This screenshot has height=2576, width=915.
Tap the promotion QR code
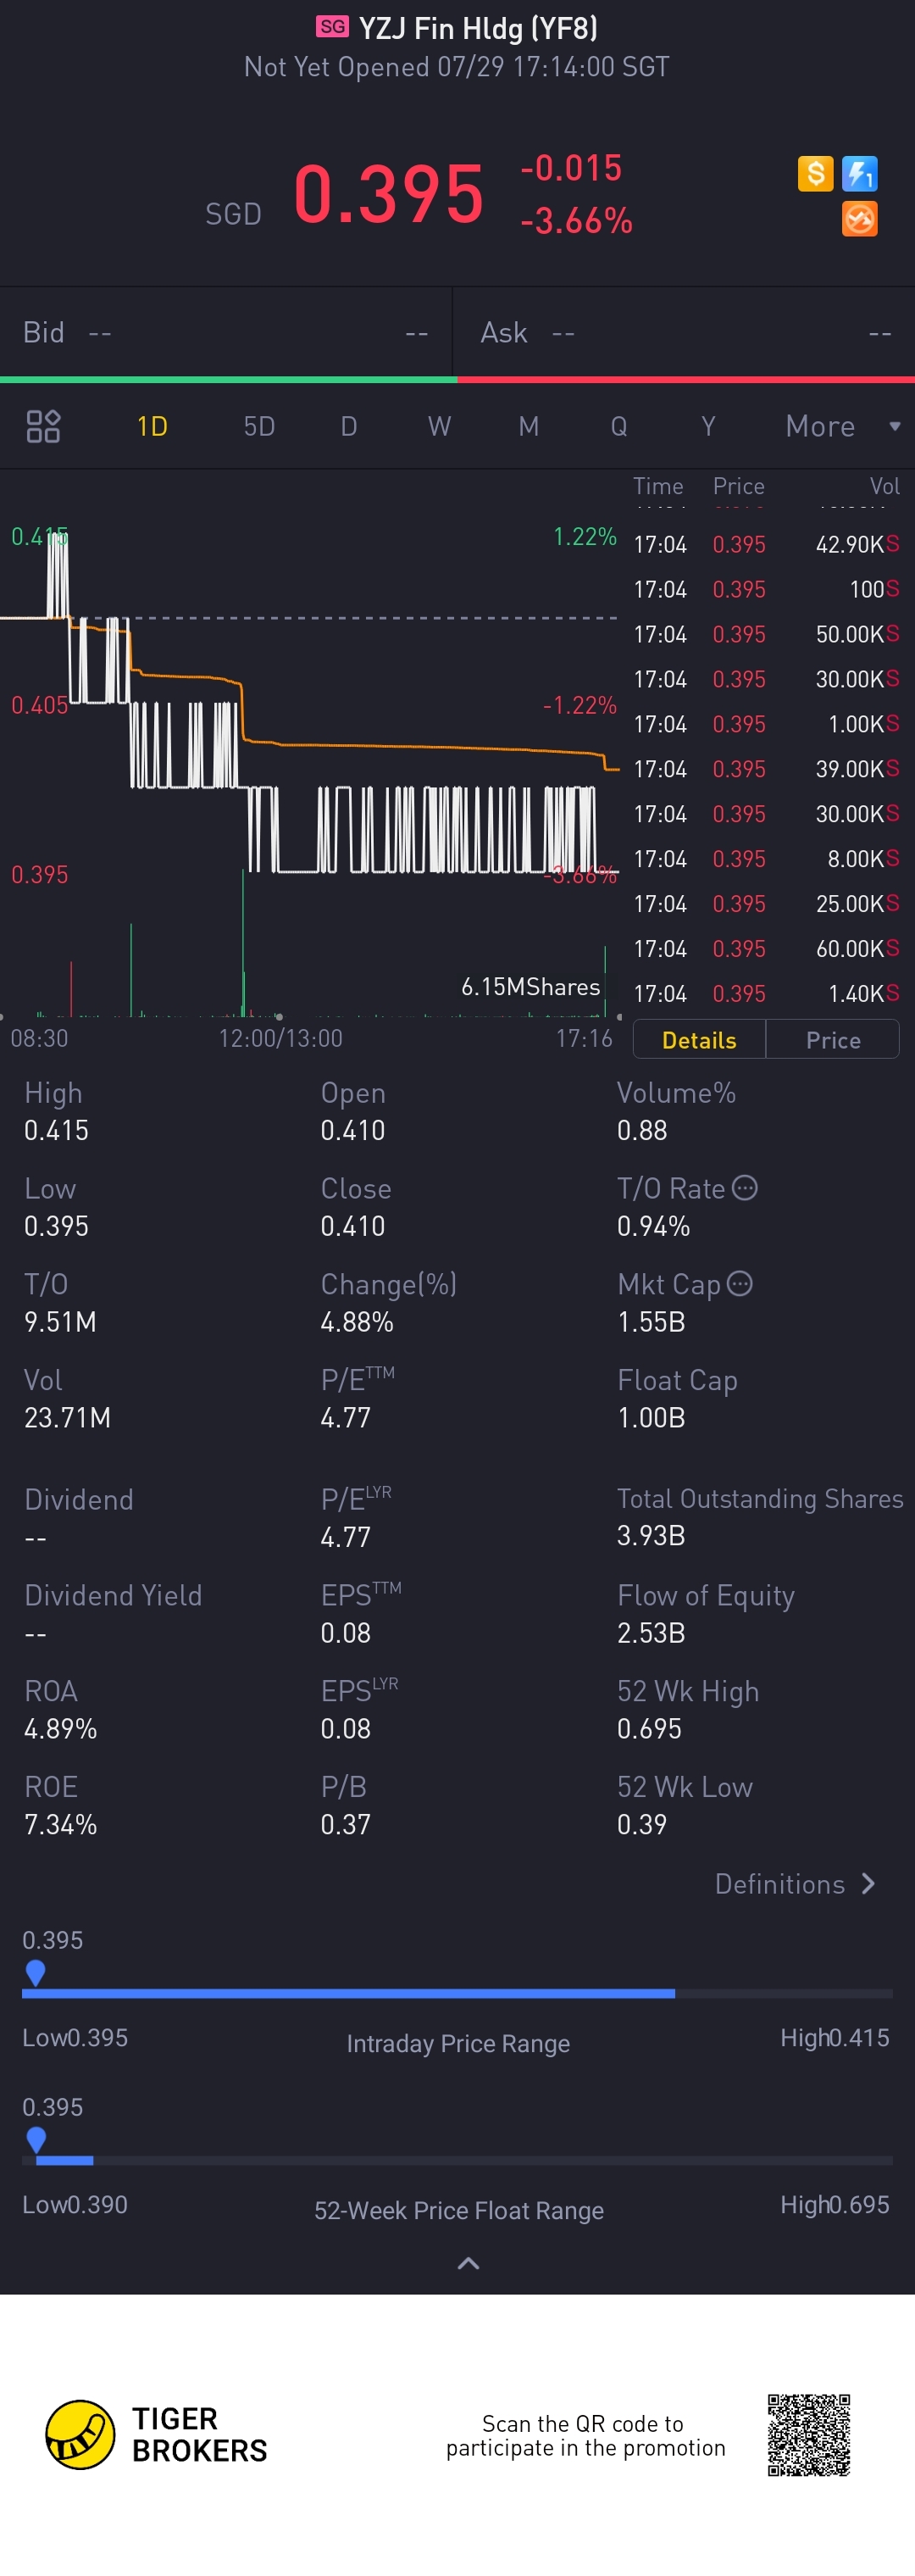tap(808, 2434)
